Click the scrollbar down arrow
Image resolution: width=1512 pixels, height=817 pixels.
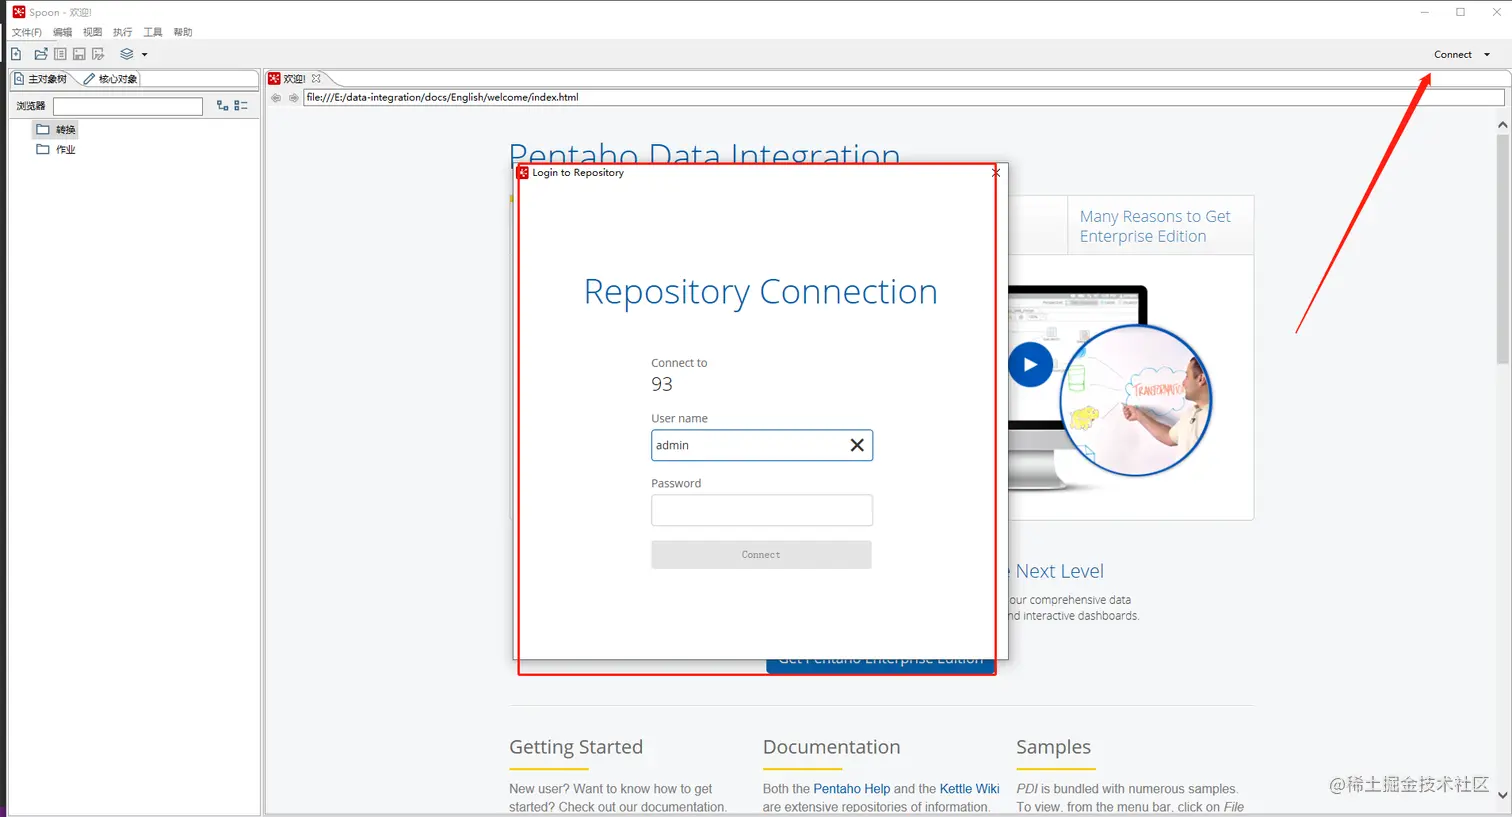point(1502,796)
